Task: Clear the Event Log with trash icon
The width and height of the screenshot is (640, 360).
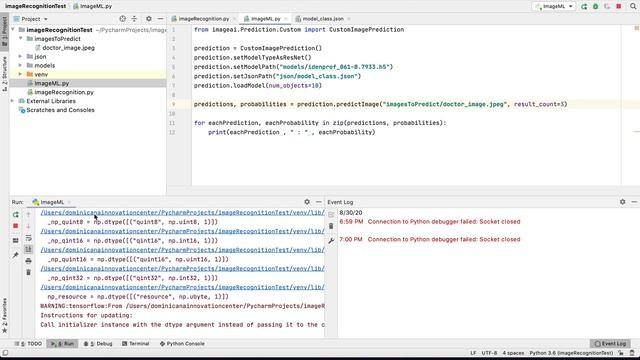Action: coord(331,226)
